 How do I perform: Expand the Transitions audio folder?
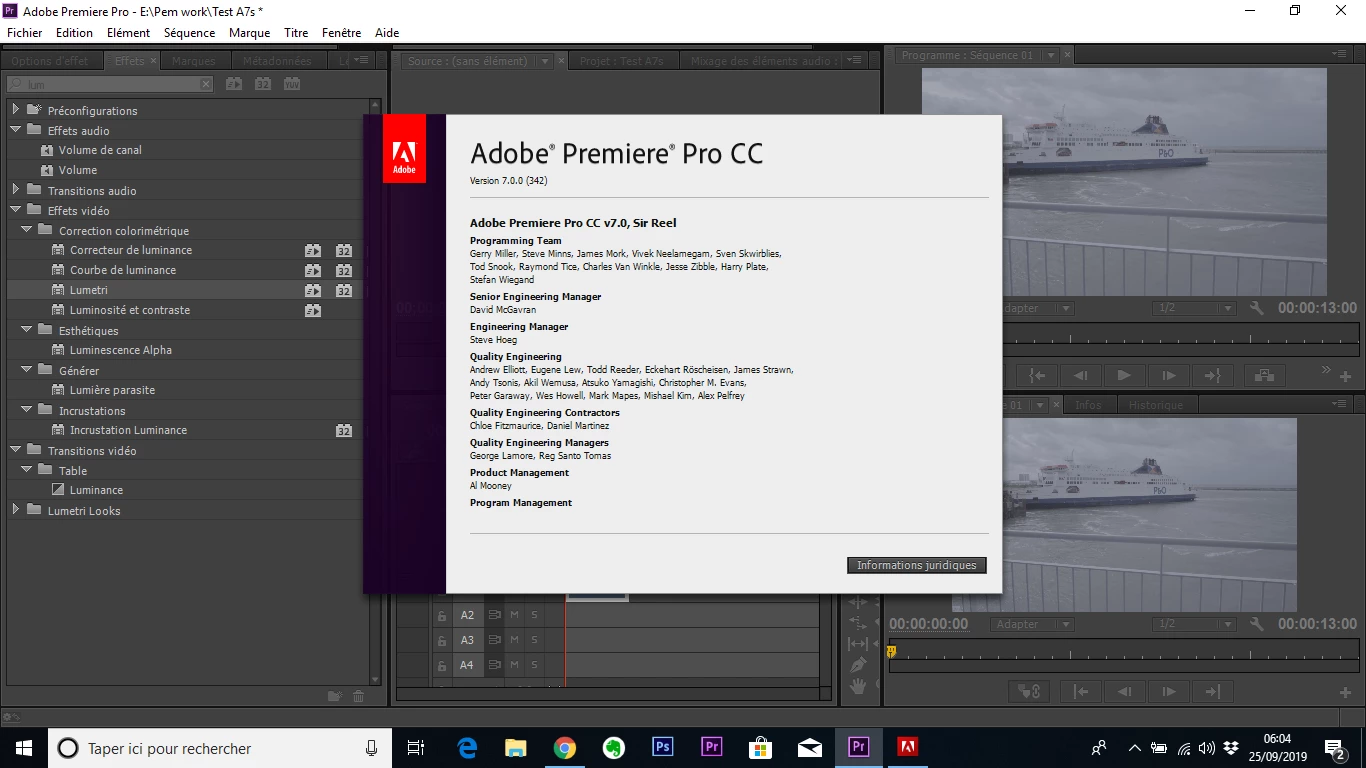16,189
